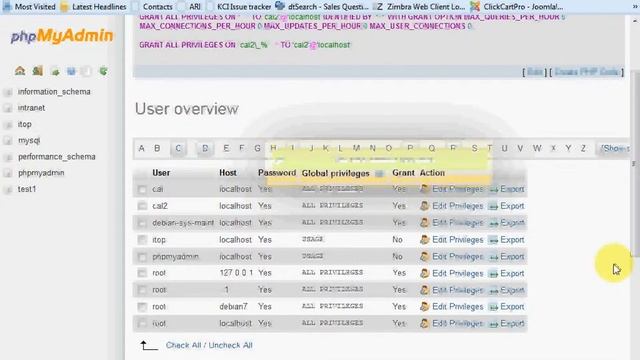The width and height of the screenshot is (640, 360).
Task: Click Export icon in cal row
Action: pos(493,189)
